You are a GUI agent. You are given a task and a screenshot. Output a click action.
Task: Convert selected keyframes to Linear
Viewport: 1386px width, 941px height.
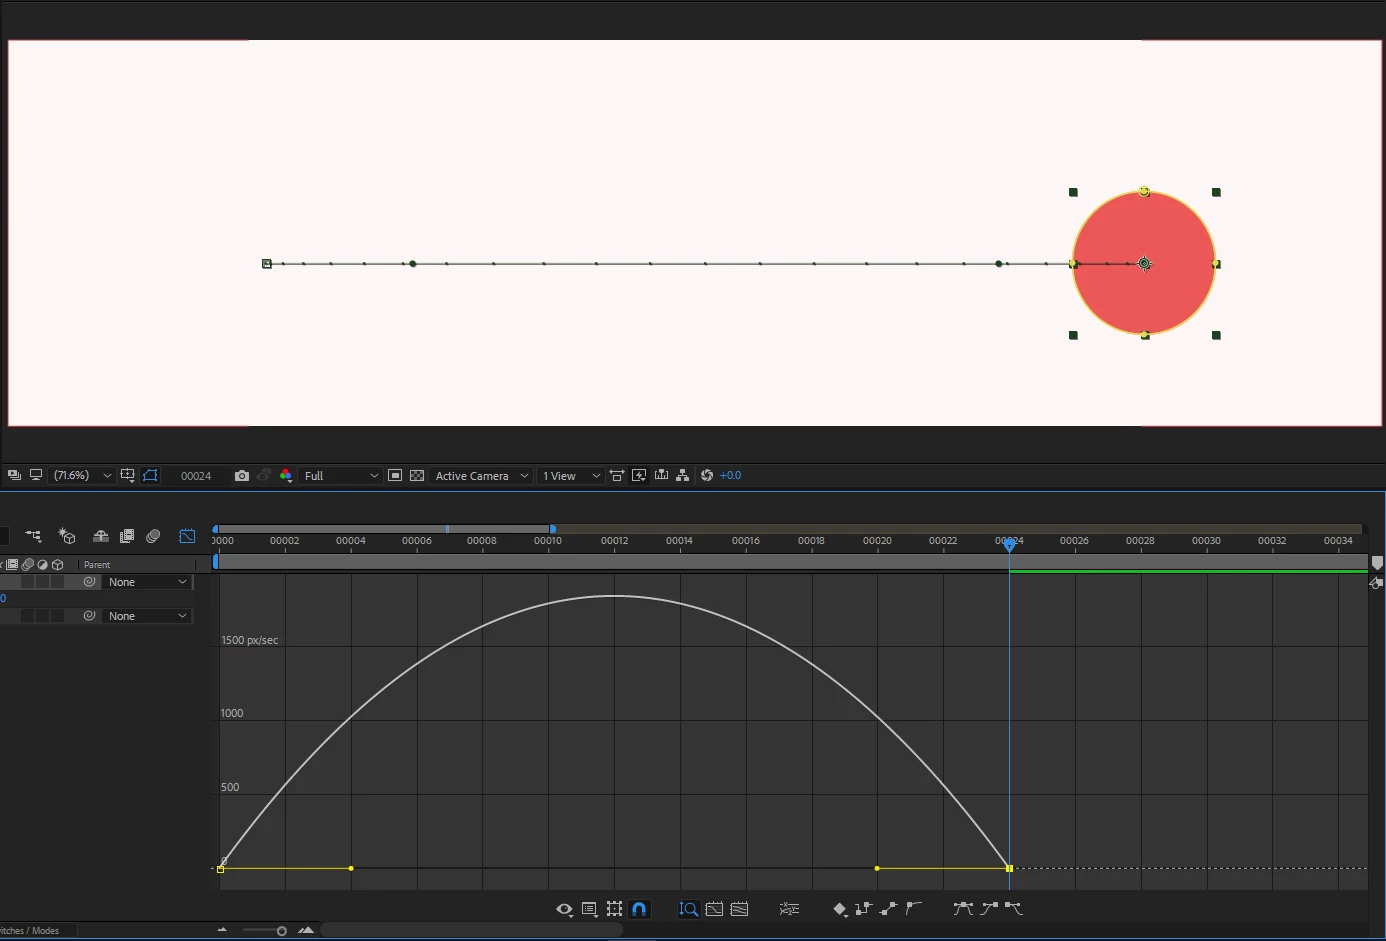[x=888, y=908]
